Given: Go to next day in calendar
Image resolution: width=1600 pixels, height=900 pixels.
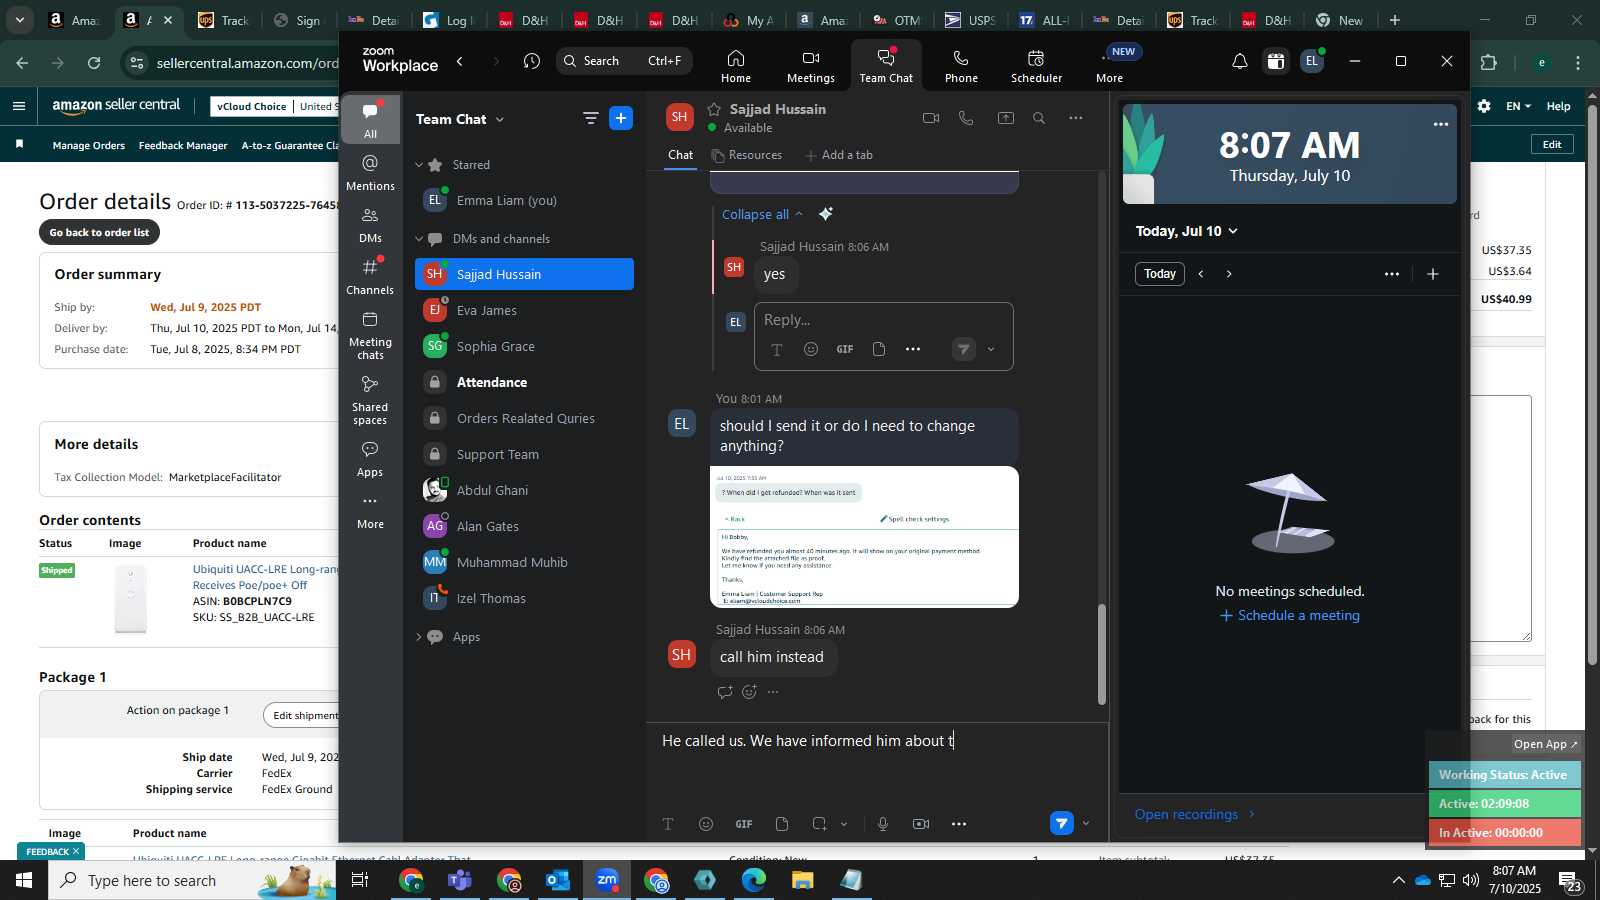Looking at the screenshot, I should pos(1229,274).
